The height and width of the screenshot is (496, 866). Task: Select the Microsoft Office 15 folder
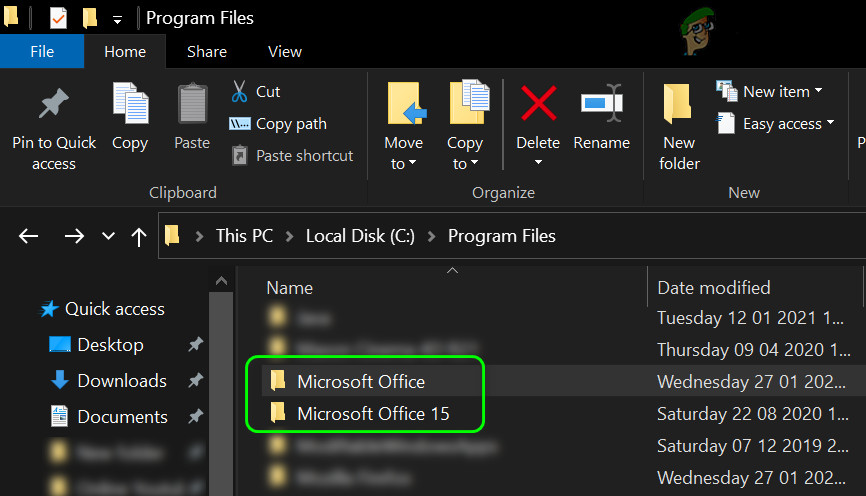point(372,413)
